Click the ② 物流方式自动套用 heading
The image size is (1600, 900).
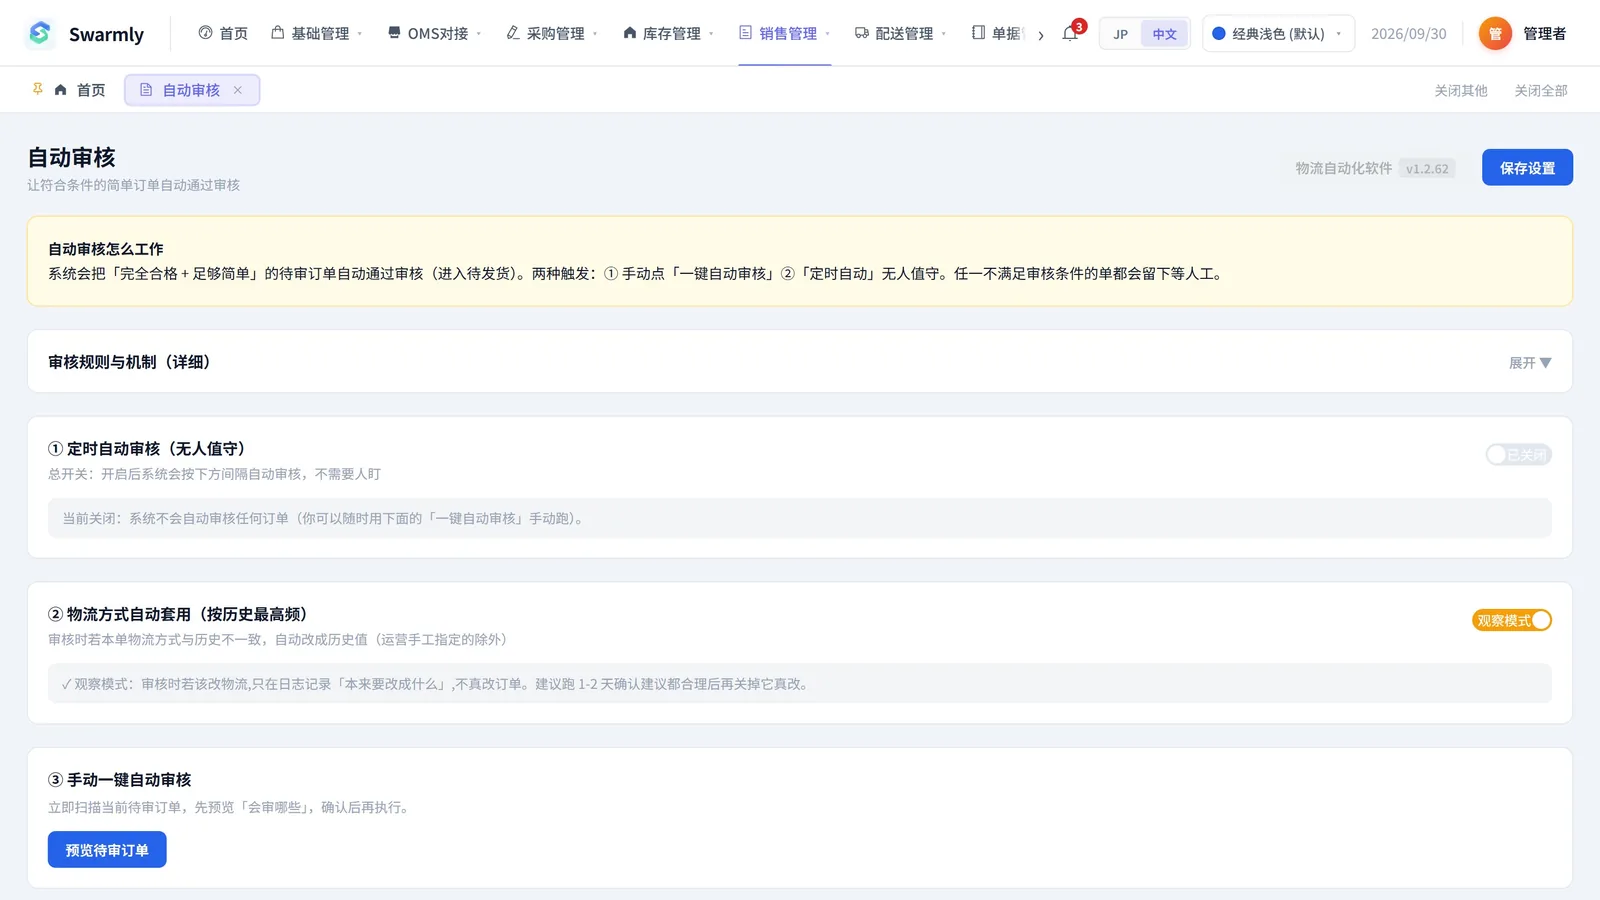pyautogui.click(x=178, y=614)
